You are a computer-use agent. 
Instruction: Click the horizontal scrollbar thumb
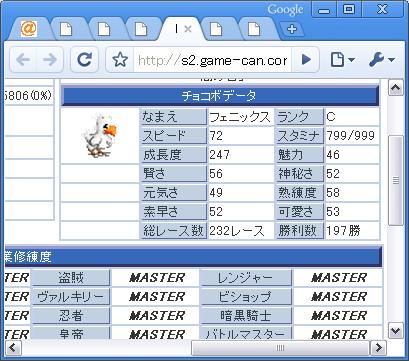point(280,348)
